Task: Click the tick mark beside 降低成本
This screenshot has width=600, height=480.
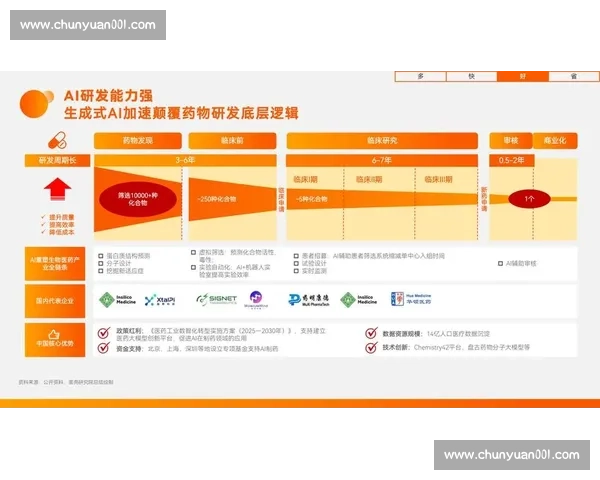Action: (x=44, y=232)
